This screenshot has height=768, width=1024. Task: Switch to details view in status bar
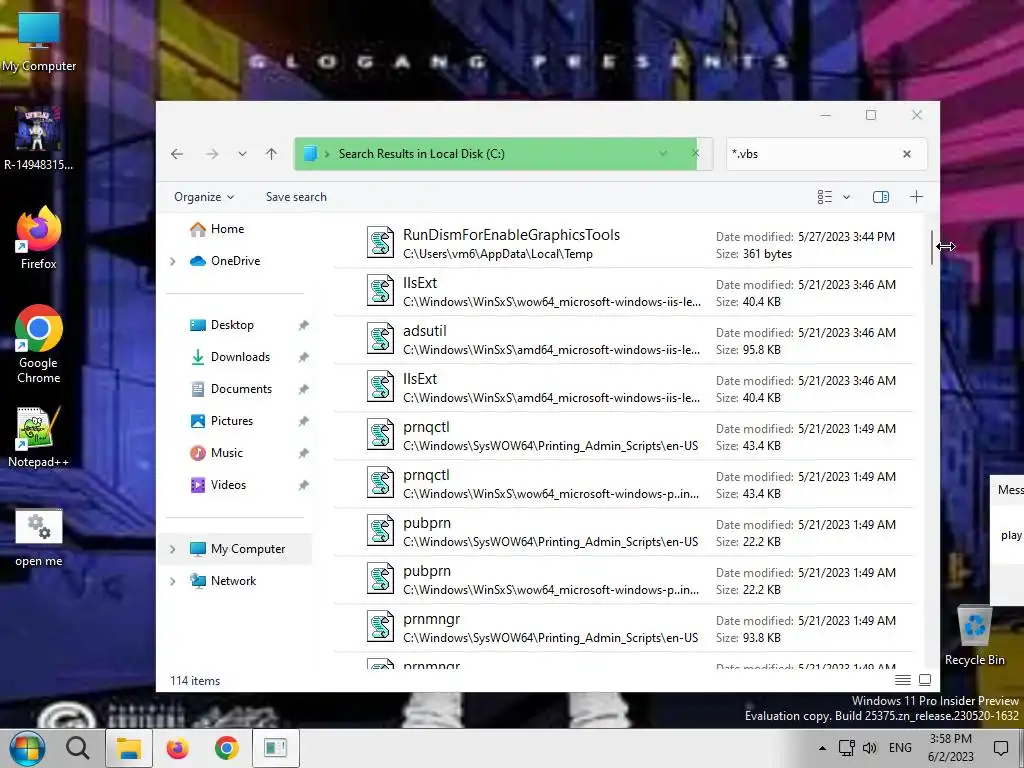pos(903,680)
